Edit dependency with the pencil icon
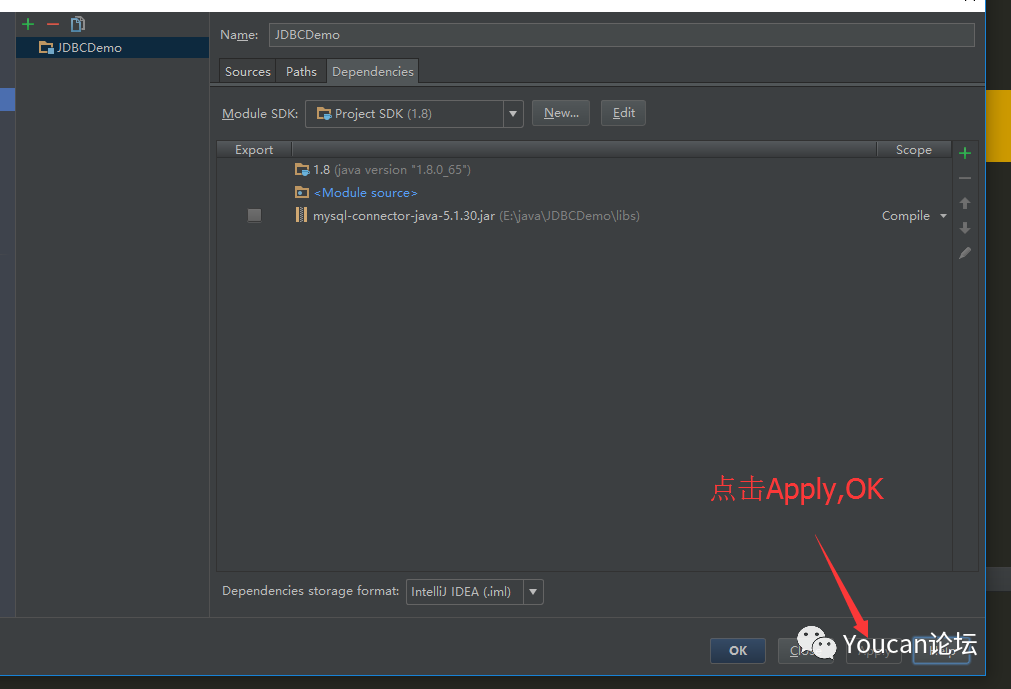Image resolution: width=1011 pixels, height=689 pixels. point(964,252)
